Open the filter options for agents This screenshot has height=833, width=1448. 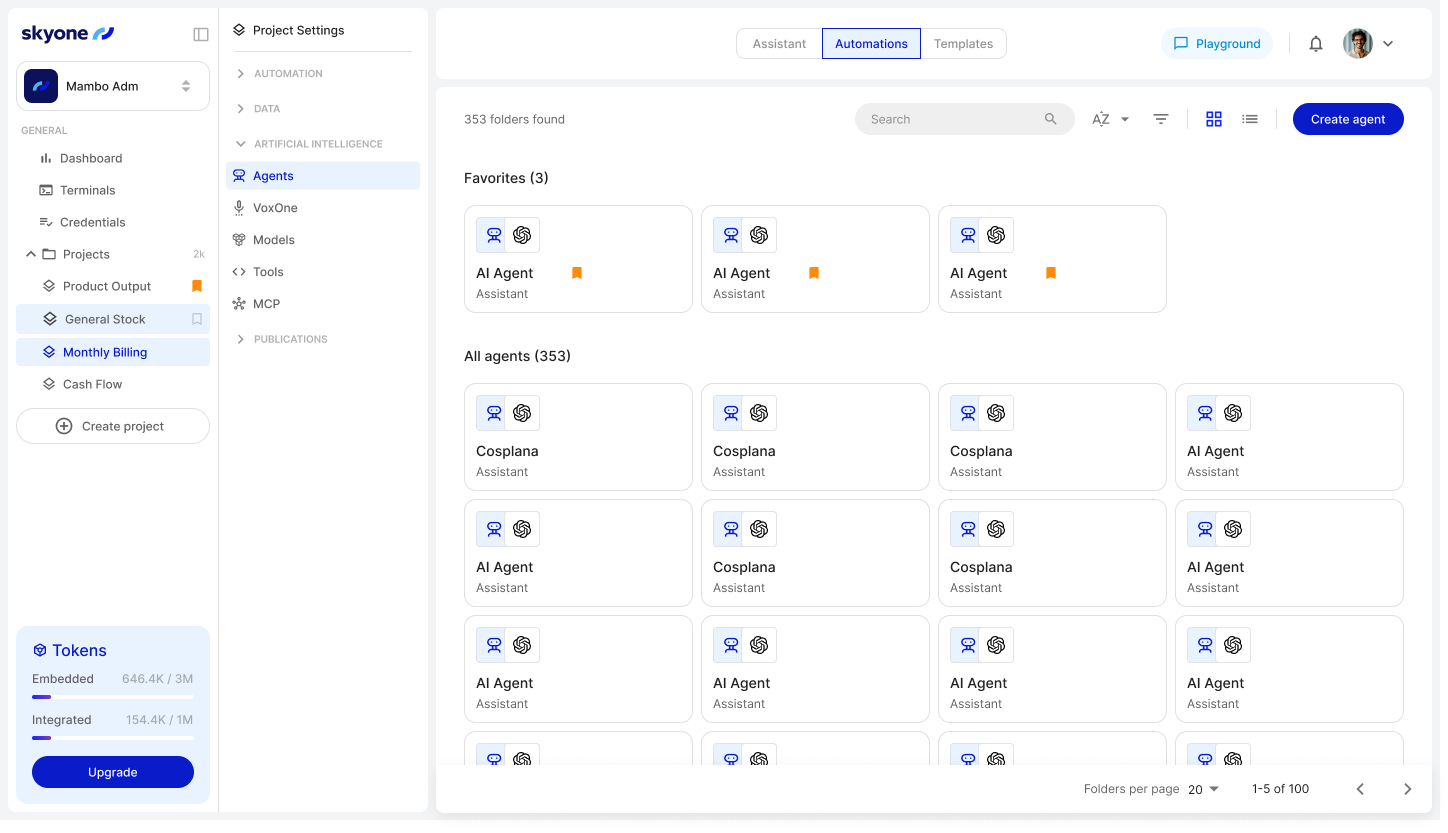[x=1160, y=119]
